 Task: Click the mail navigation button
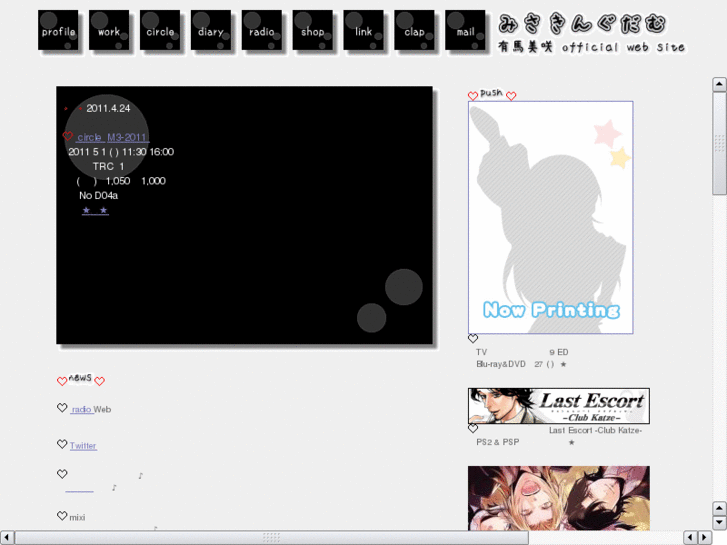[x=465, y=31]
